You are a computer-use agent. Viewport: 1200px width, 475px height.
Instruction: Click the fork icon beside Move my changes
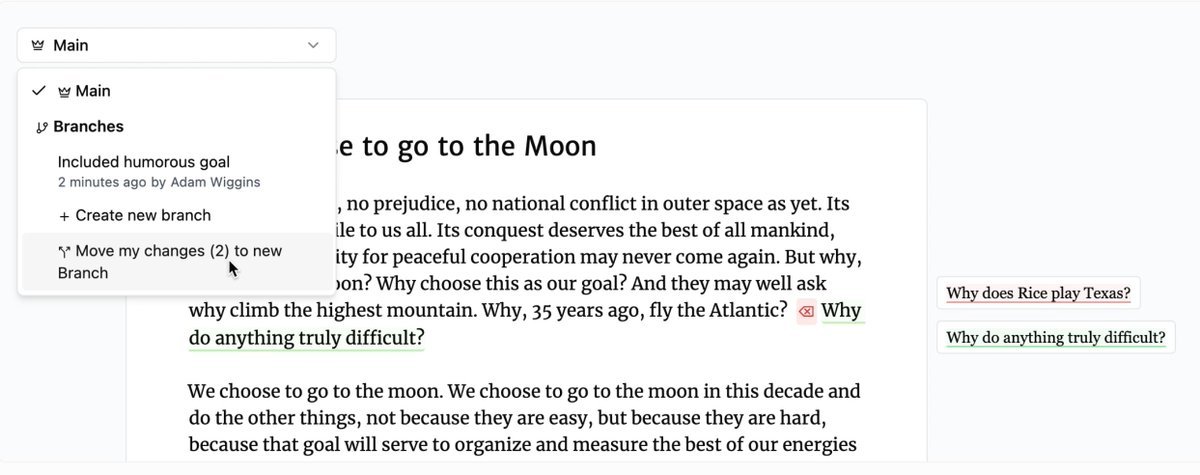(64, 252)
